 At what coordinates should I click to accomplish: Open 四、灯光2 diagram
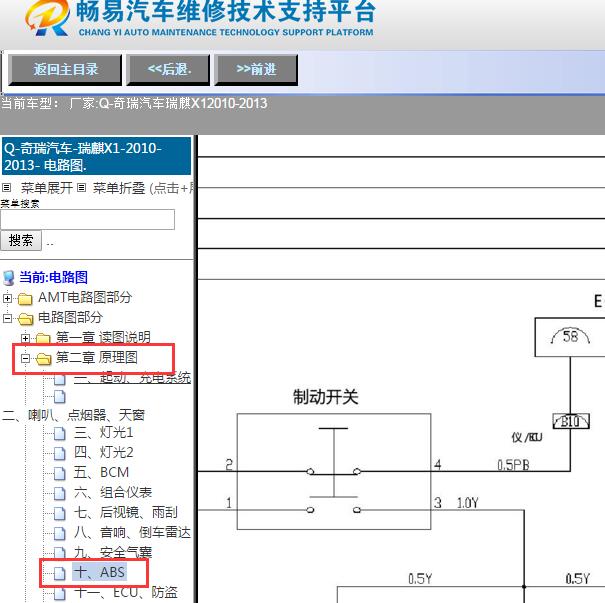103,453
